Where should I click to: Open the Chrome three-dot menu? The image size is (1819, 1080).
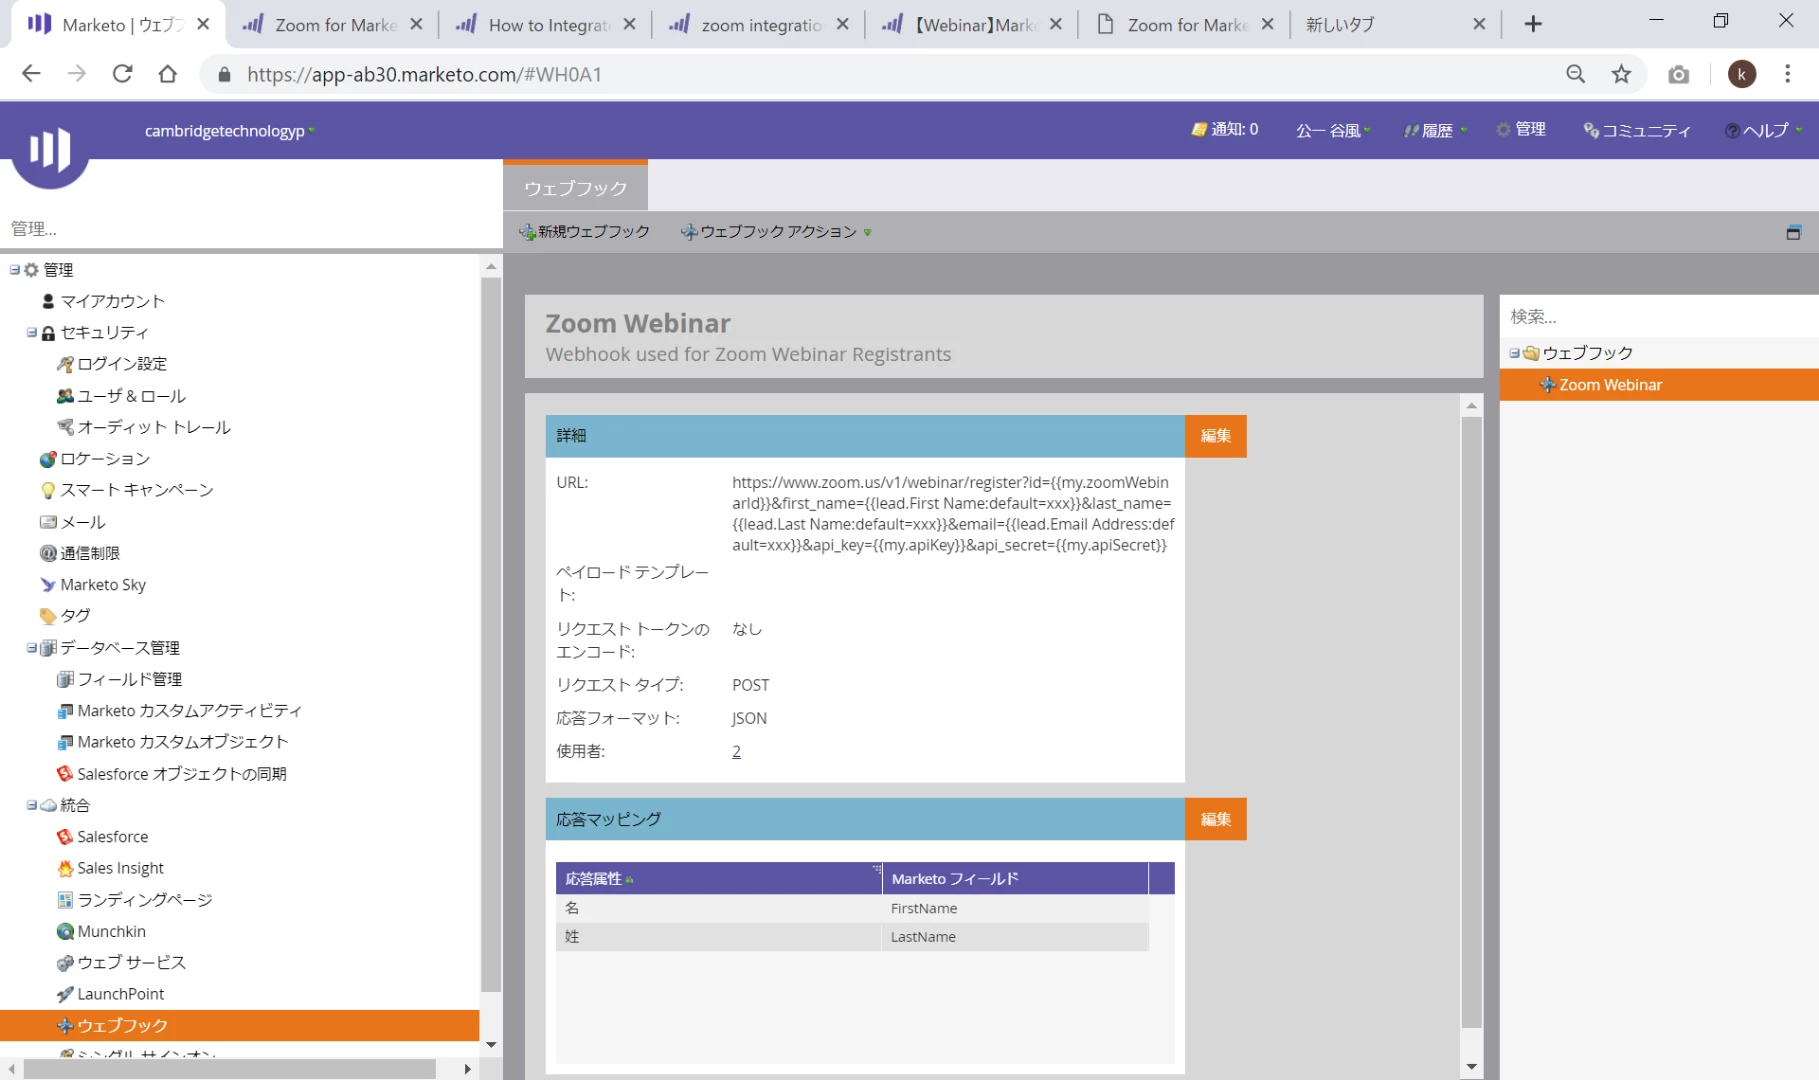(x=1787, y=74)
